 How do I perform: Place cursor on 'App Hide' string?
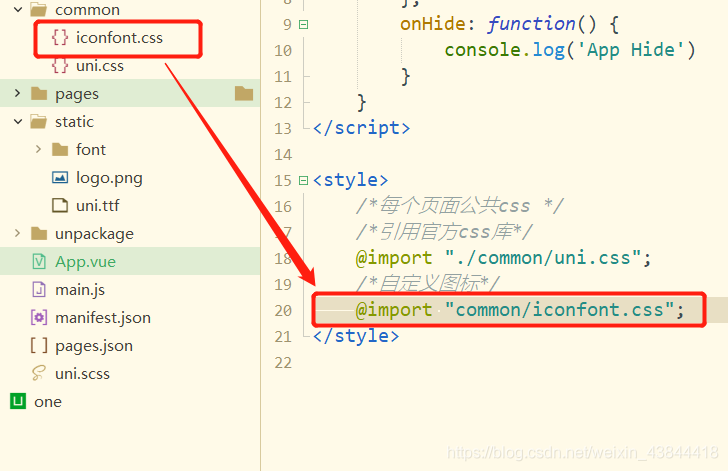point(630,50)
